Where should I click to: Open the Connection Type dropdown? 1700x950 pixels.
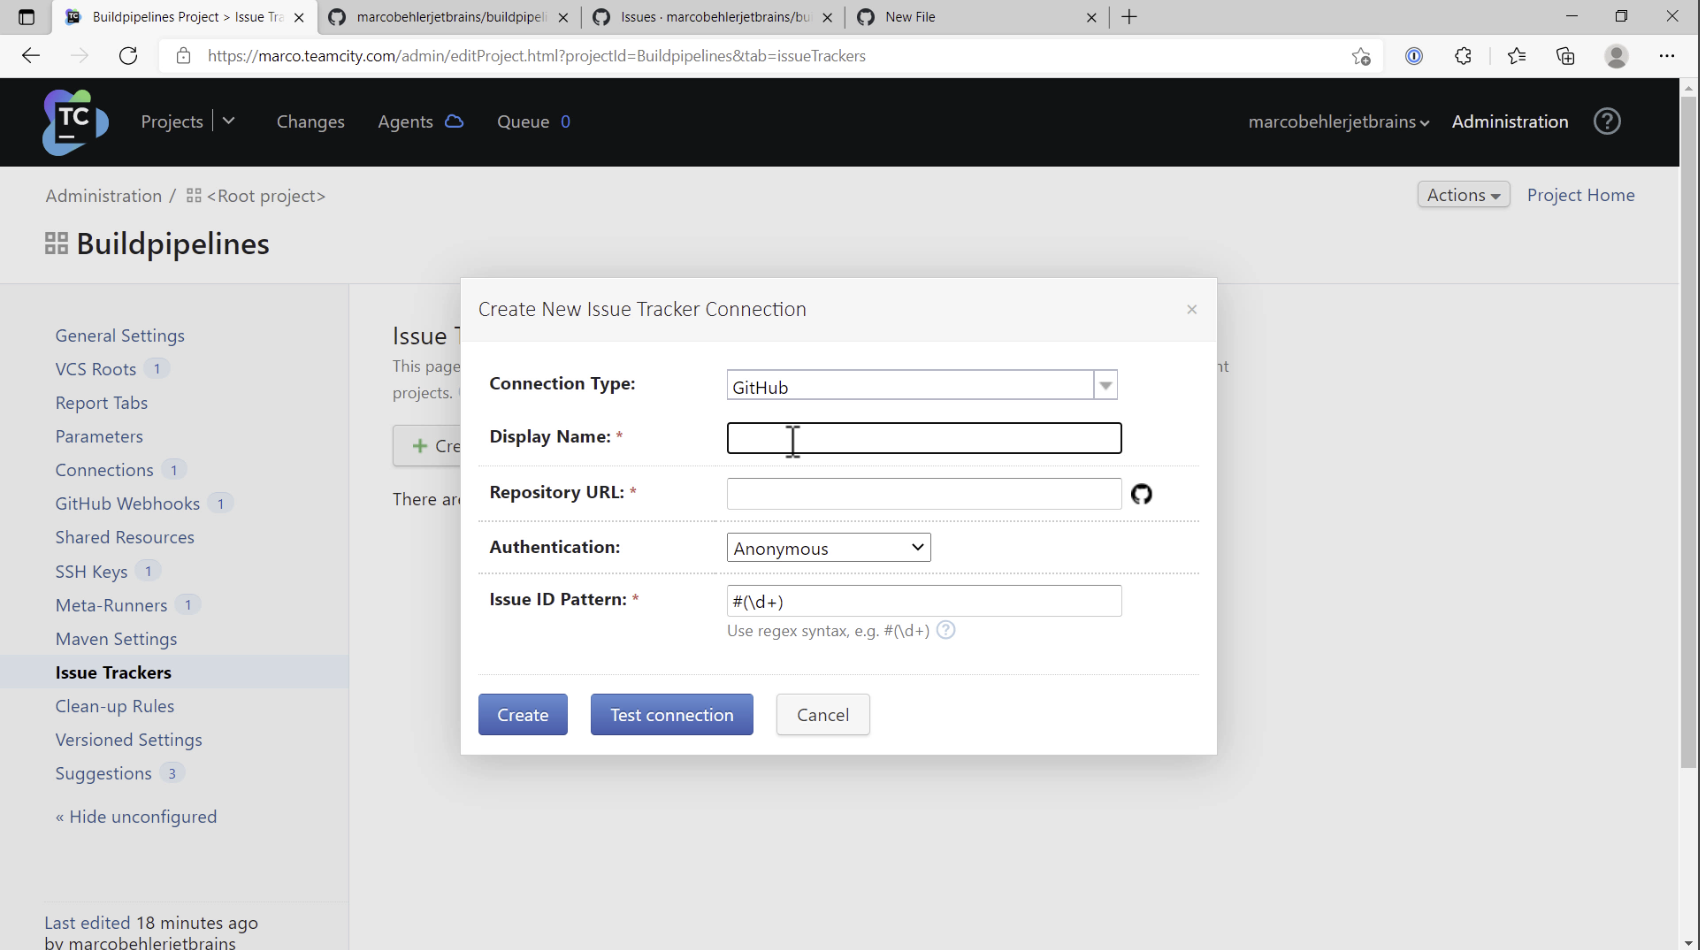tap(1105, 385)
